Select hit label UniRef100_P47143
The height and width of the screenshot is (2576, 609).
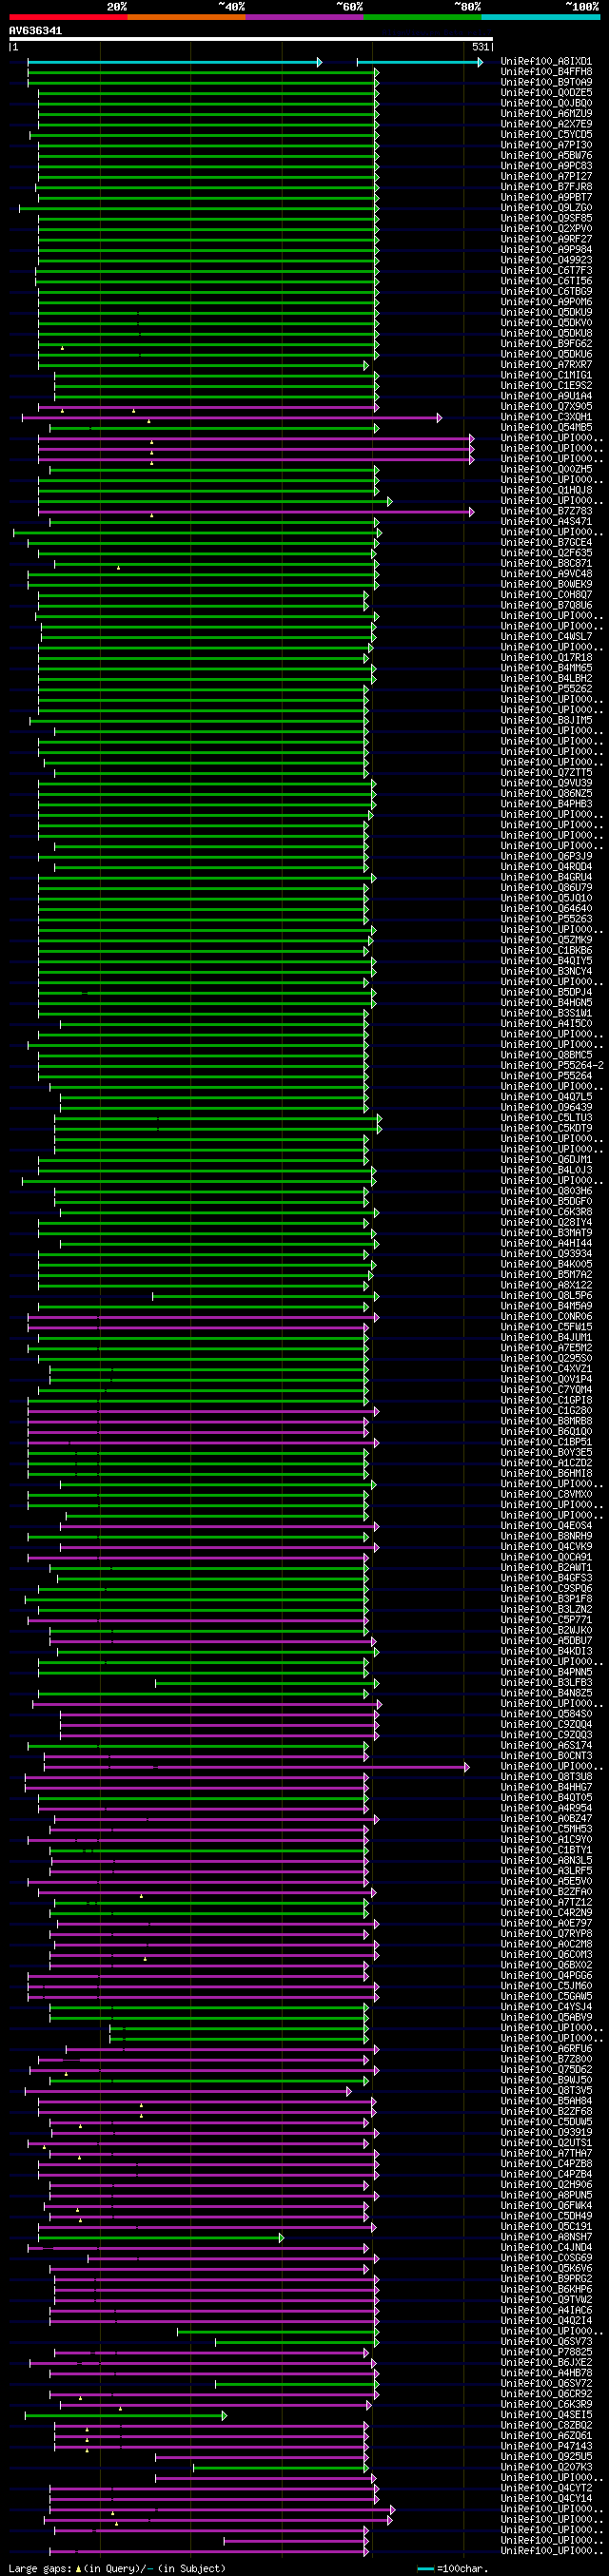pyautogui.click(x=546, y=2447)
